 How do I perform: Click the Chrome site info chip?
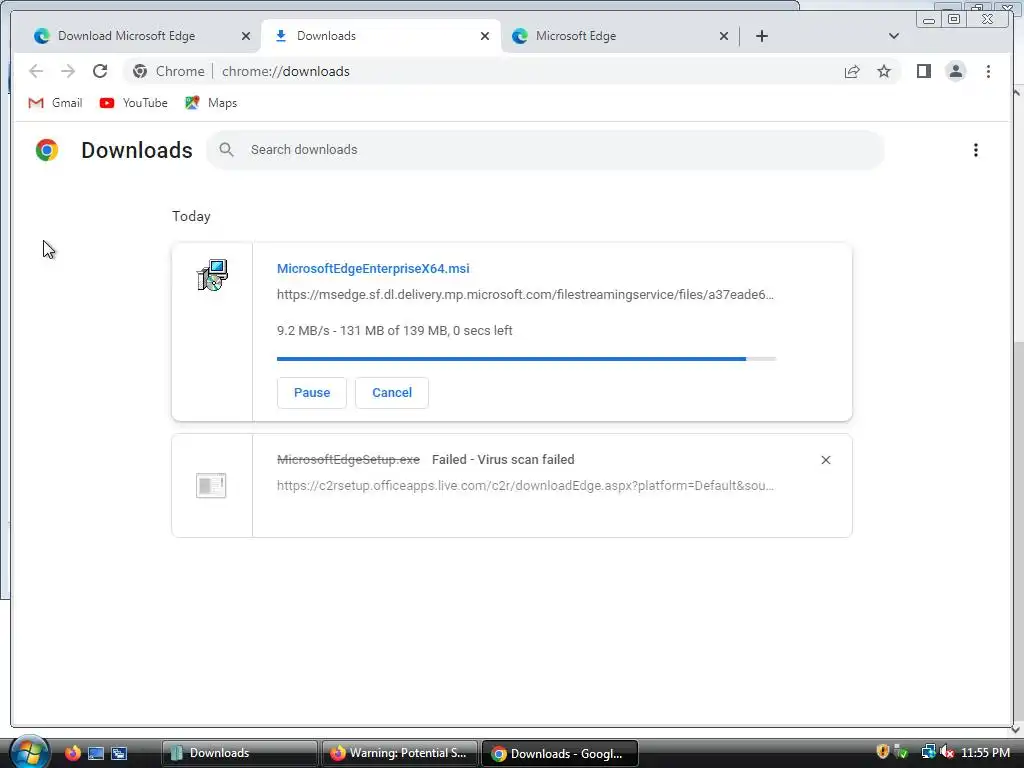(x=168, y=71)
